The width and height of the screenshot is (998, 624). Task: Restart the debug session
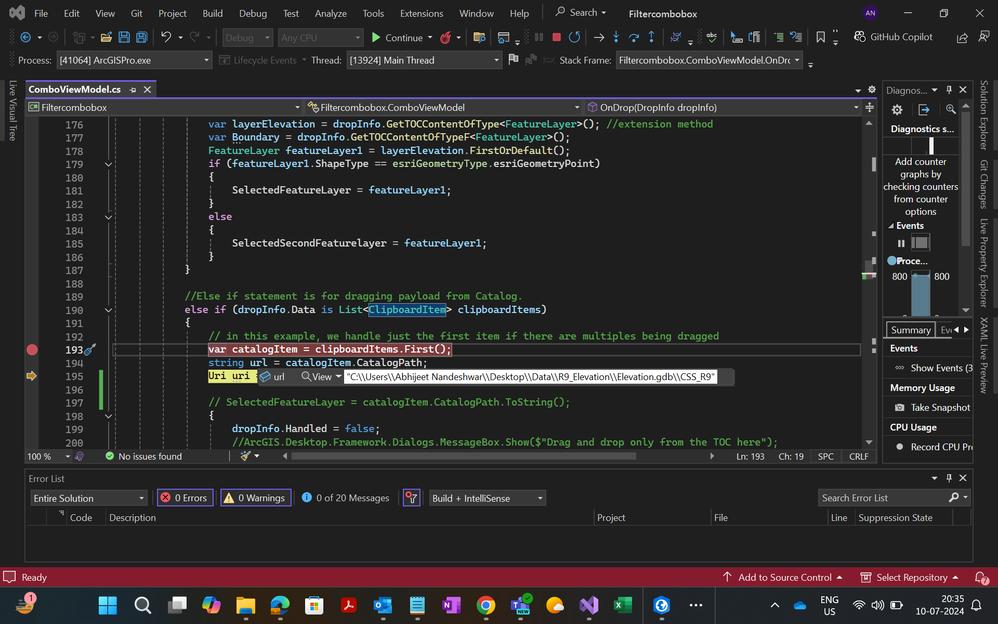(x=574, y=38)
